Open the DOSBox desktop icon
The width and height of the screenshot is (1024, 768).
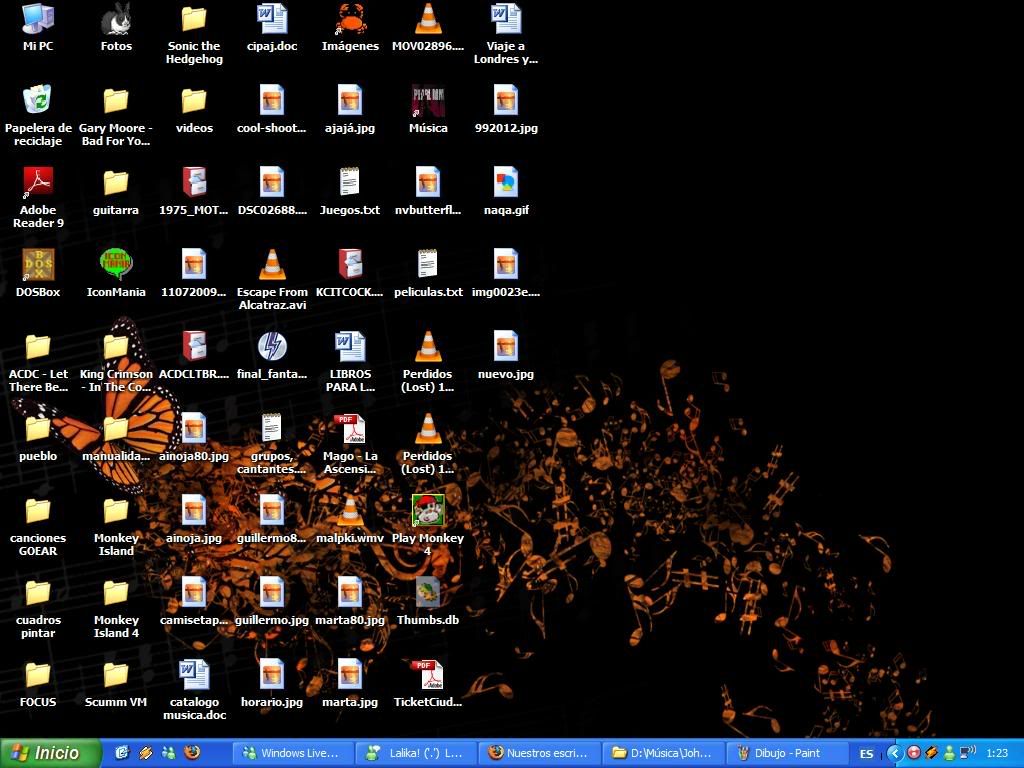[x=38, y=265]
